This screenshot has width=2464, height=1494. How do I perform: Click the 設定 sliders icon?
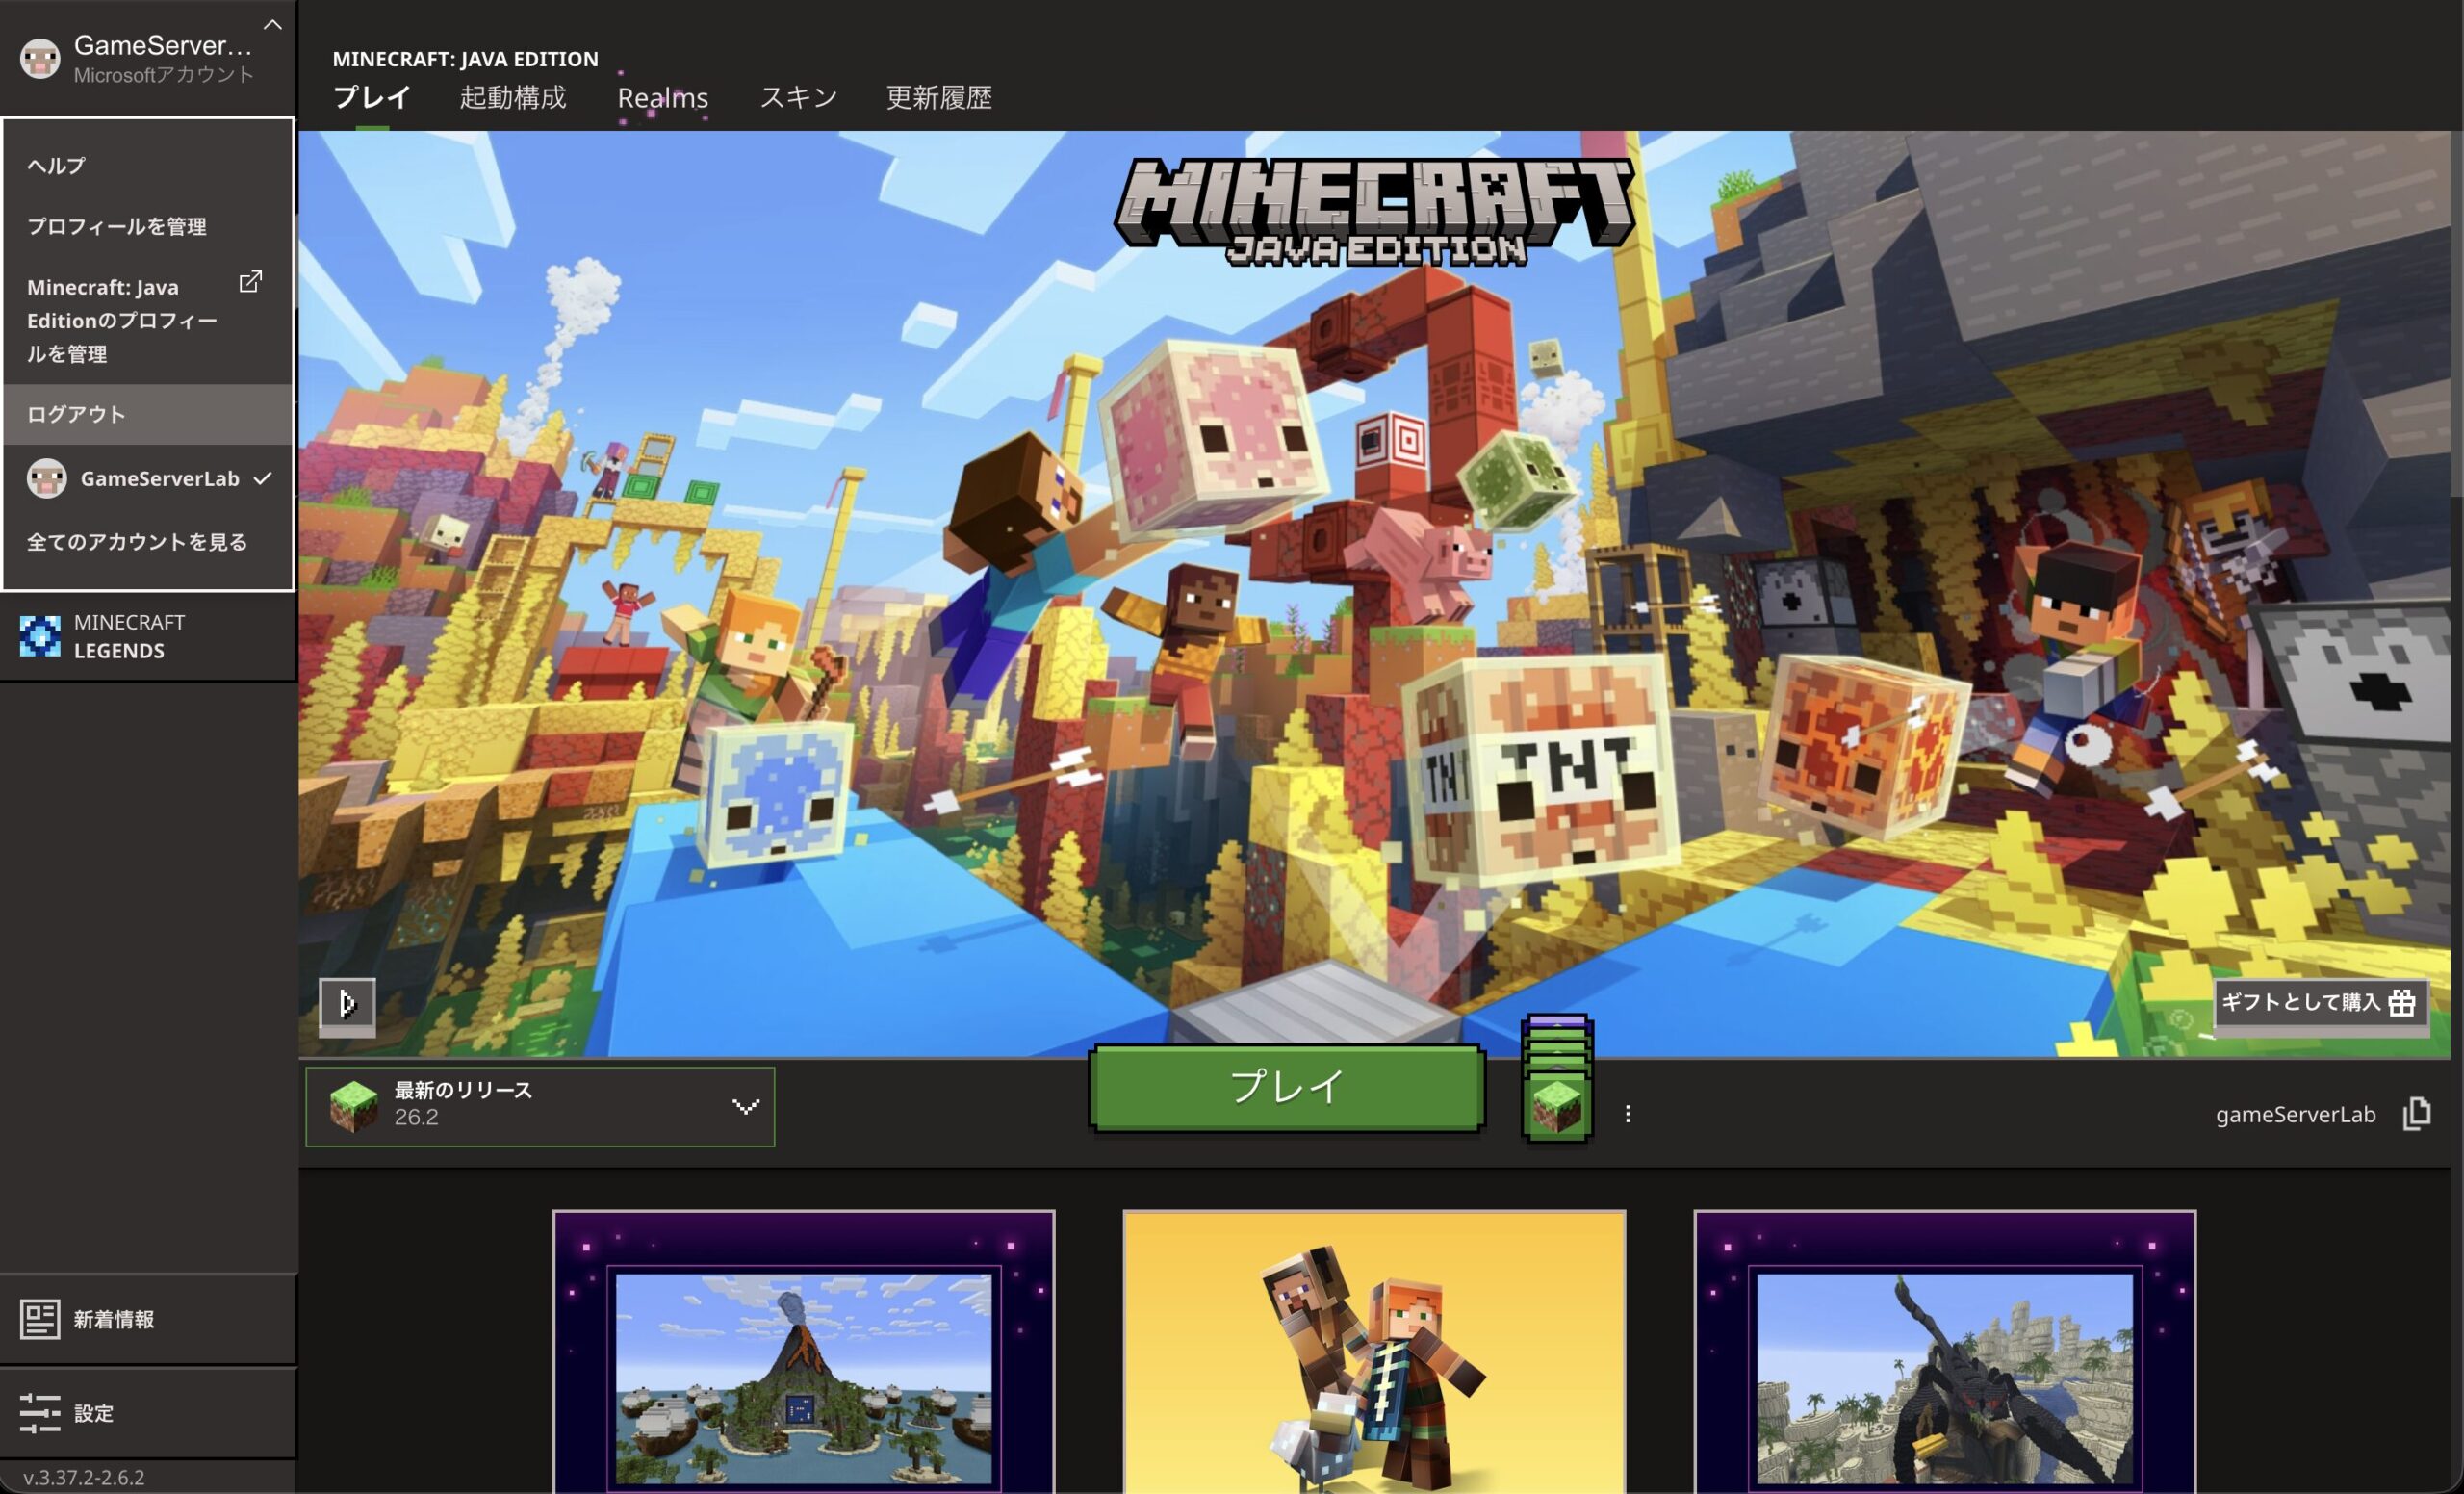(x=40, y=1413)
